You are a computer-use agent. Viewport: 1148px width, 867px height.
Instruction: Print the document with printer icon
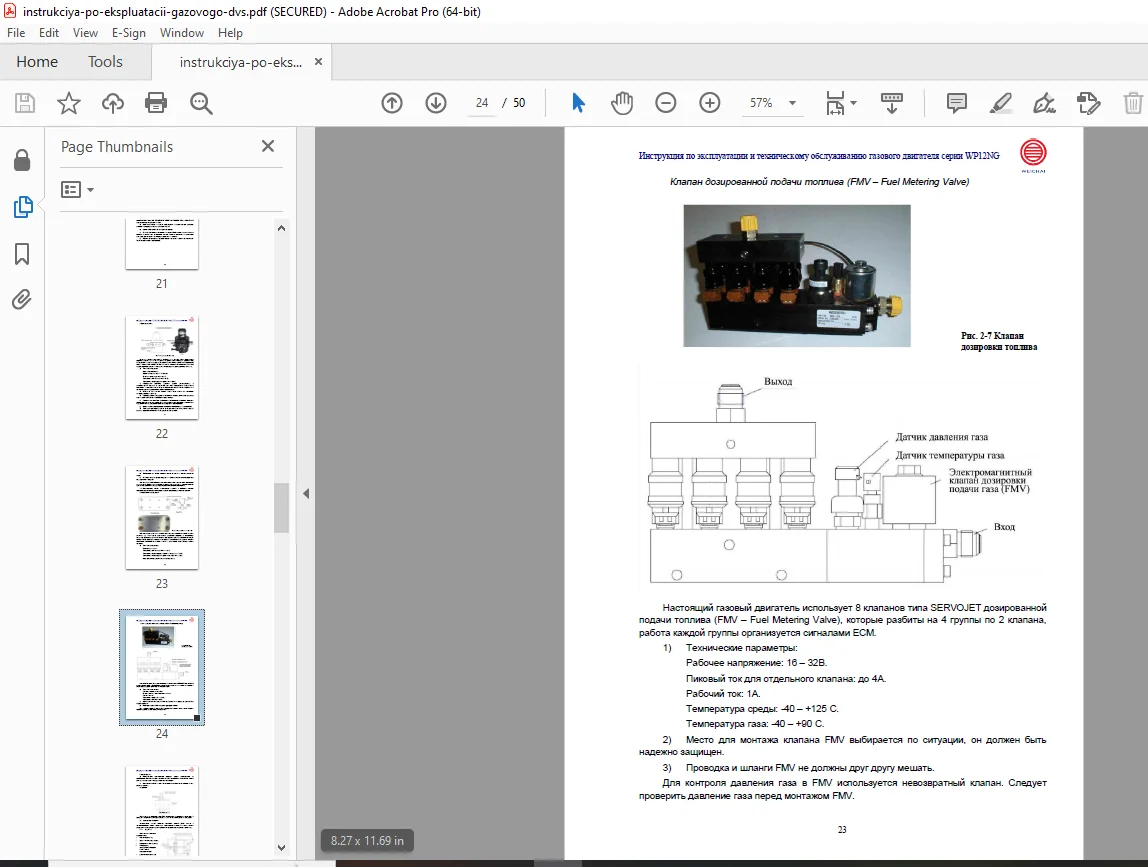156,103
